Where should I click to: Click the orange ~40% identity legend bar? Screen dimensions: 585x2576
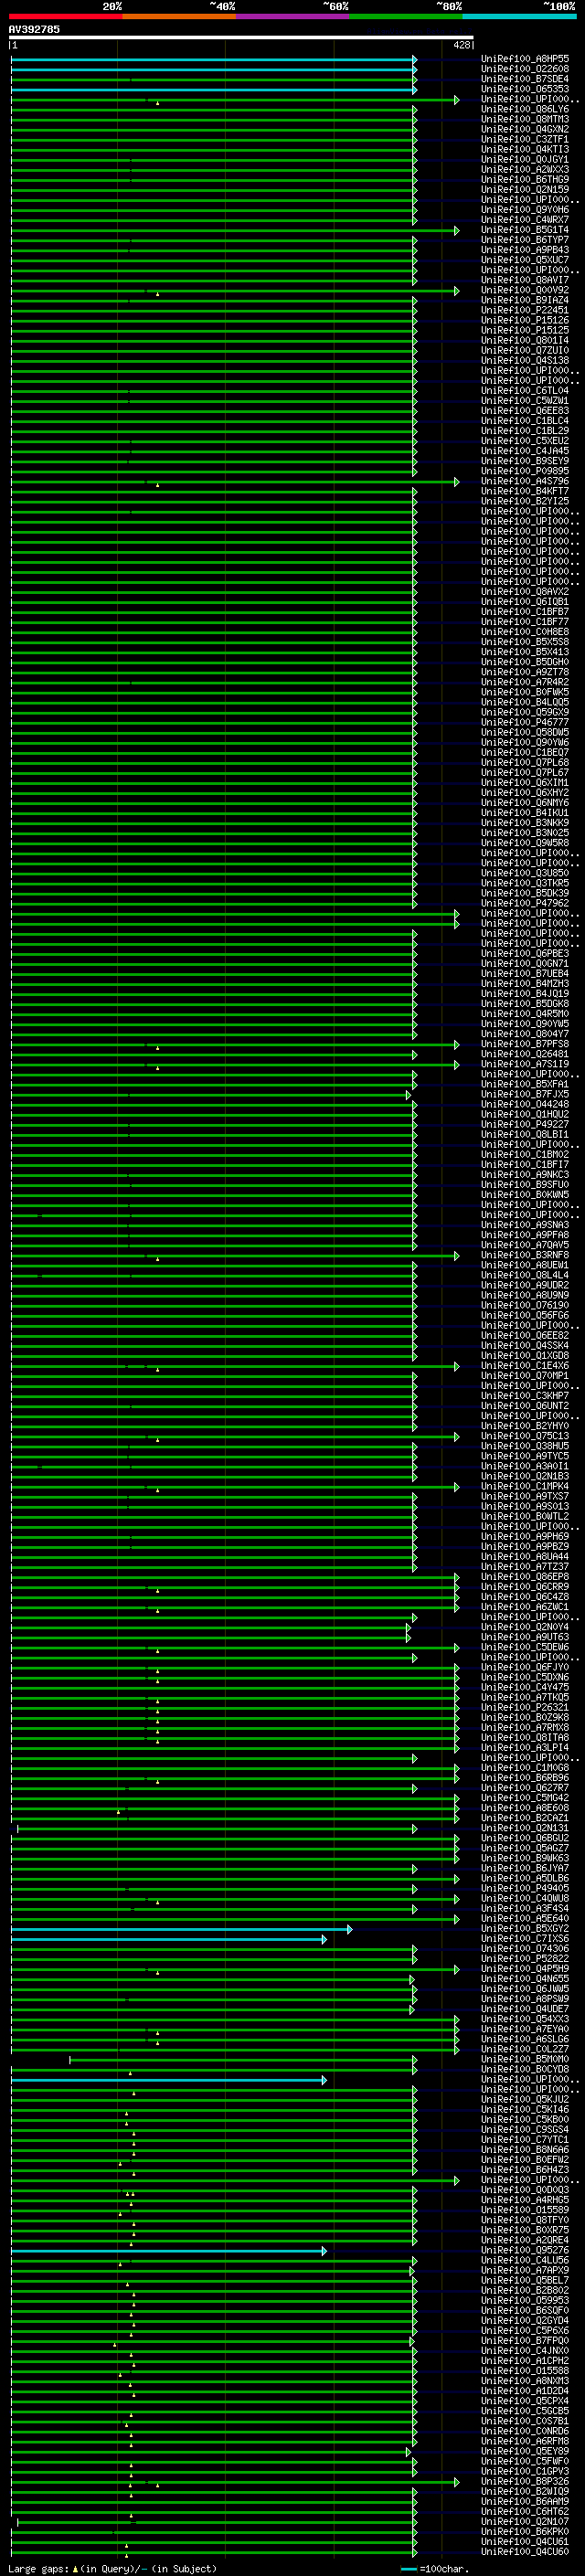180,17
